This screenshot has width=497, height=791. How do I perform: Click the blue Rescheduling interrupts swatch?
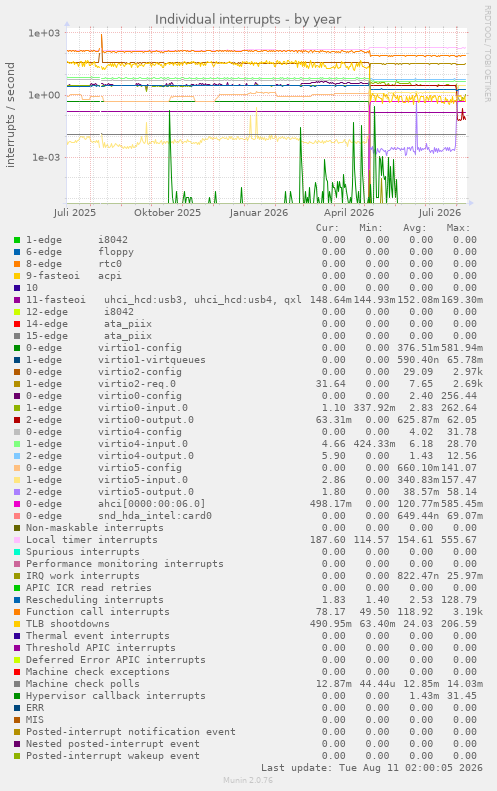[17, 600]
